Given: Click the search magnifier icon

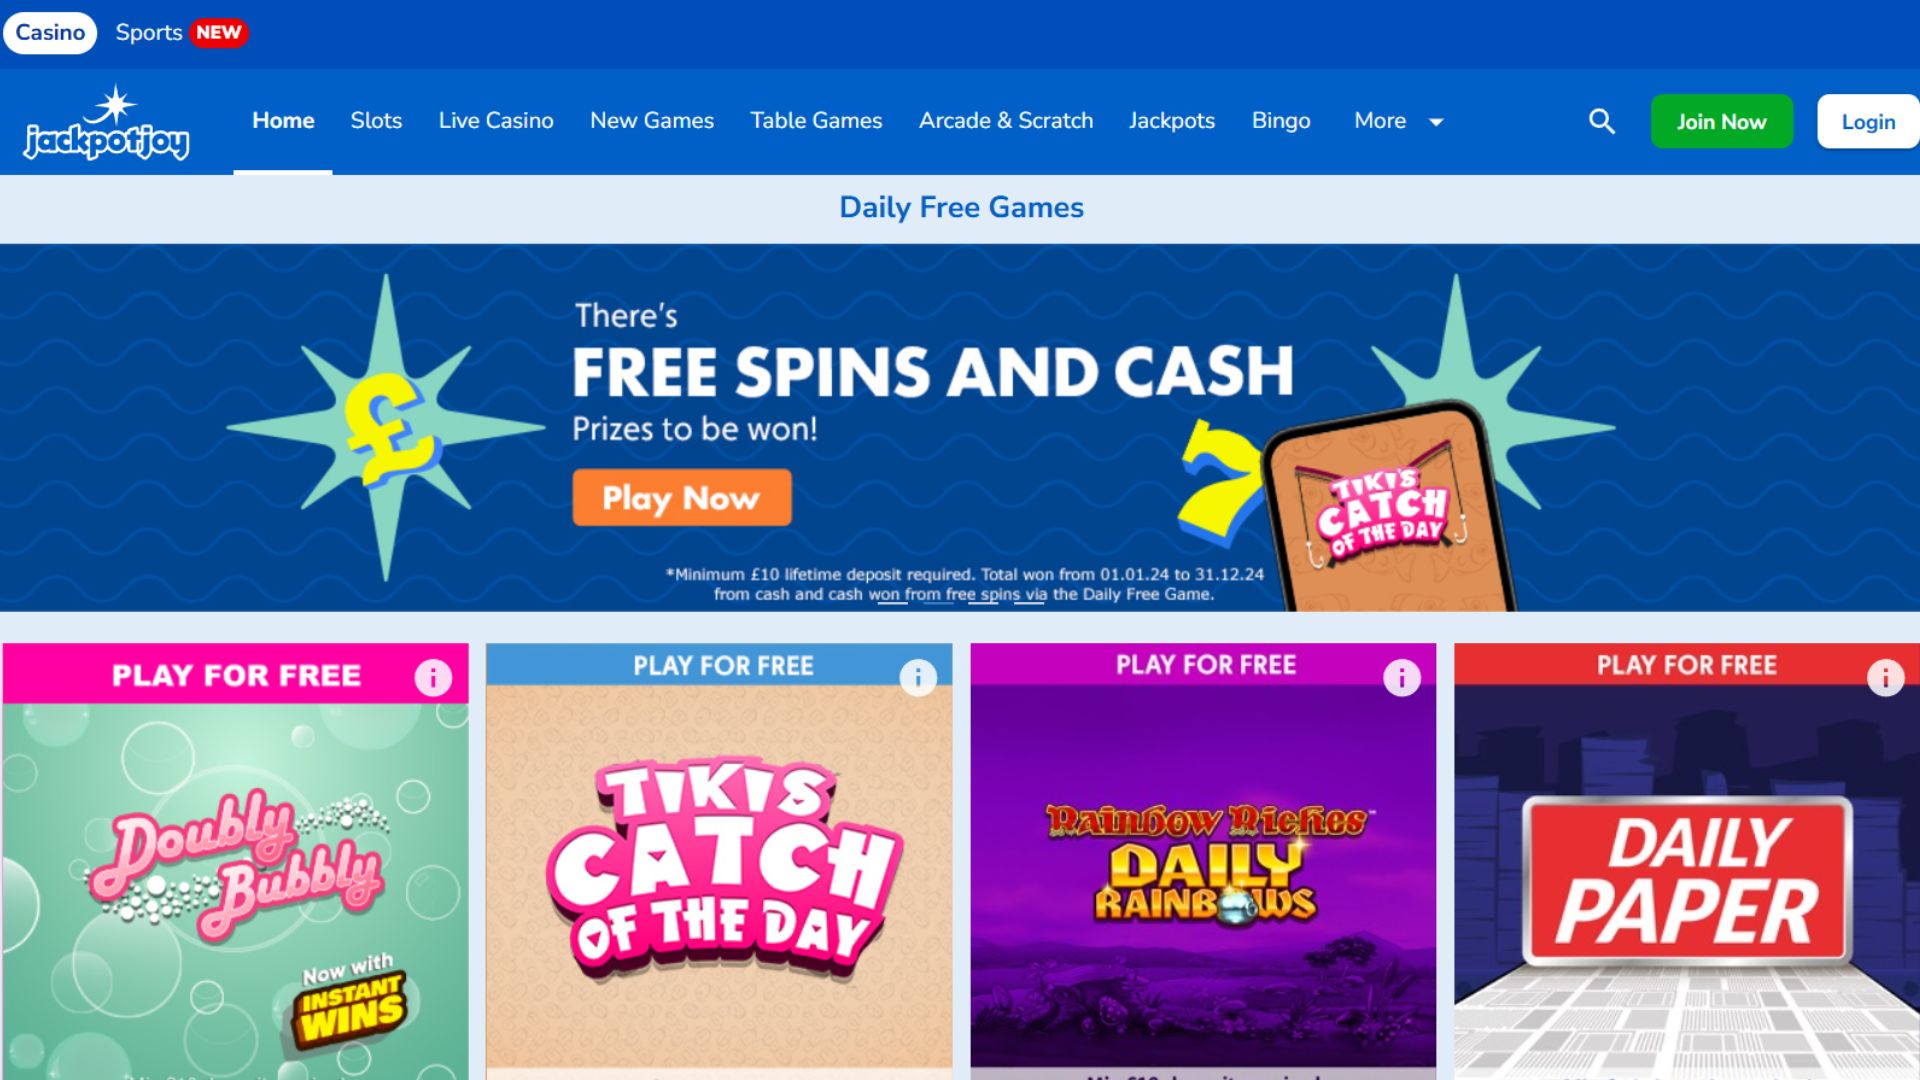Looking at the screenshot, I should (x=1602, y=121).
